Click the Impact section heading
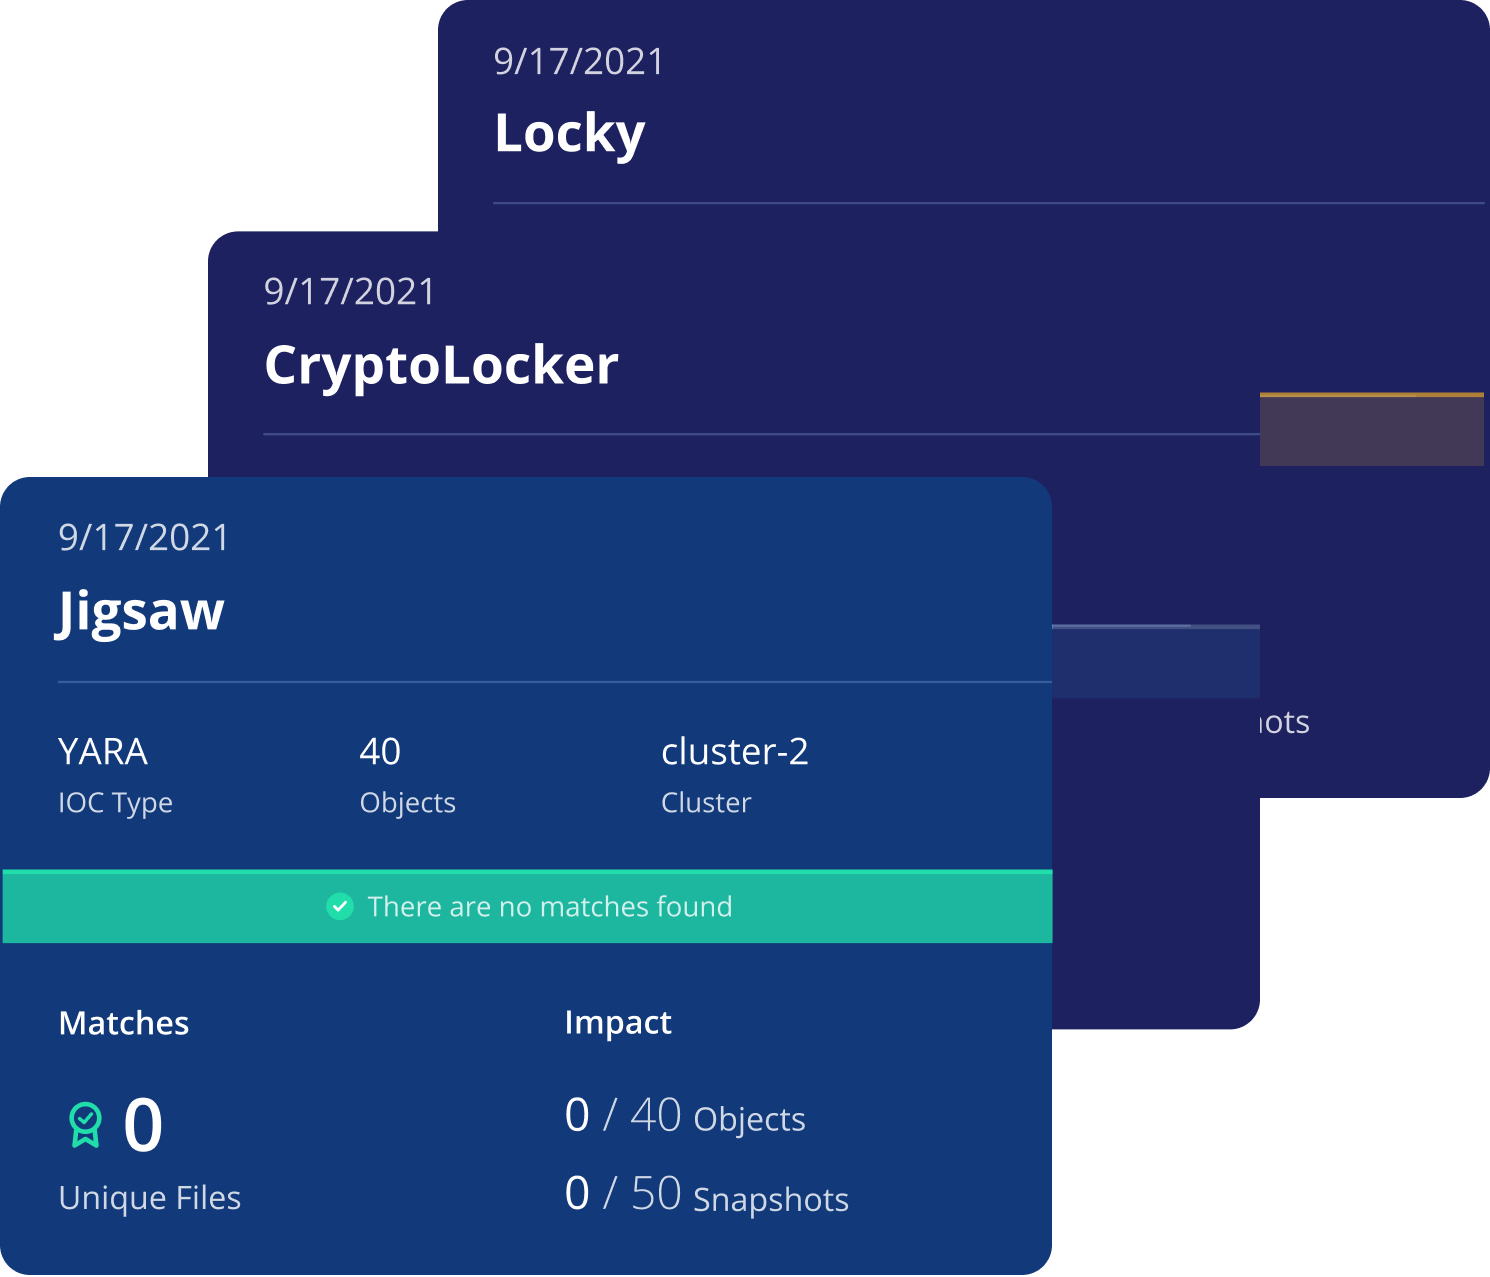This screenshot has width=1490, height=1277. tap(618, 1023)
